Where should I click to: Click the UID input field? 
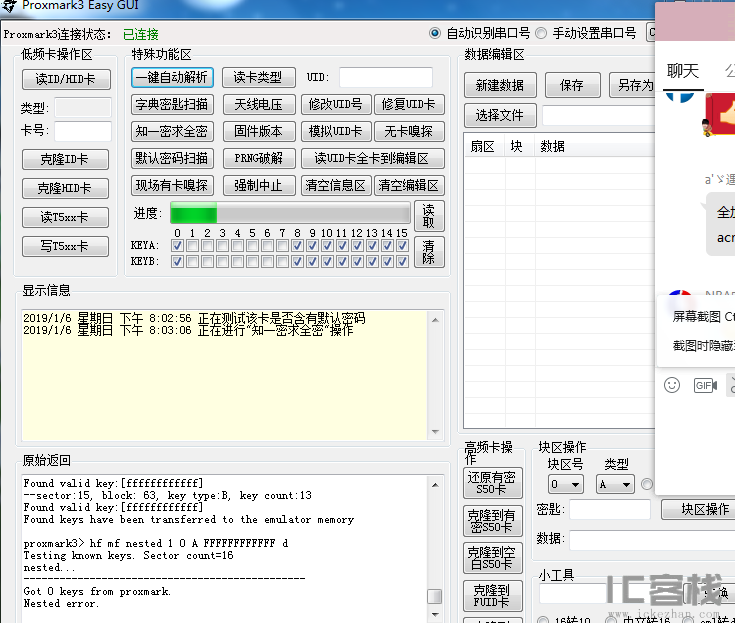coord(385,77)
